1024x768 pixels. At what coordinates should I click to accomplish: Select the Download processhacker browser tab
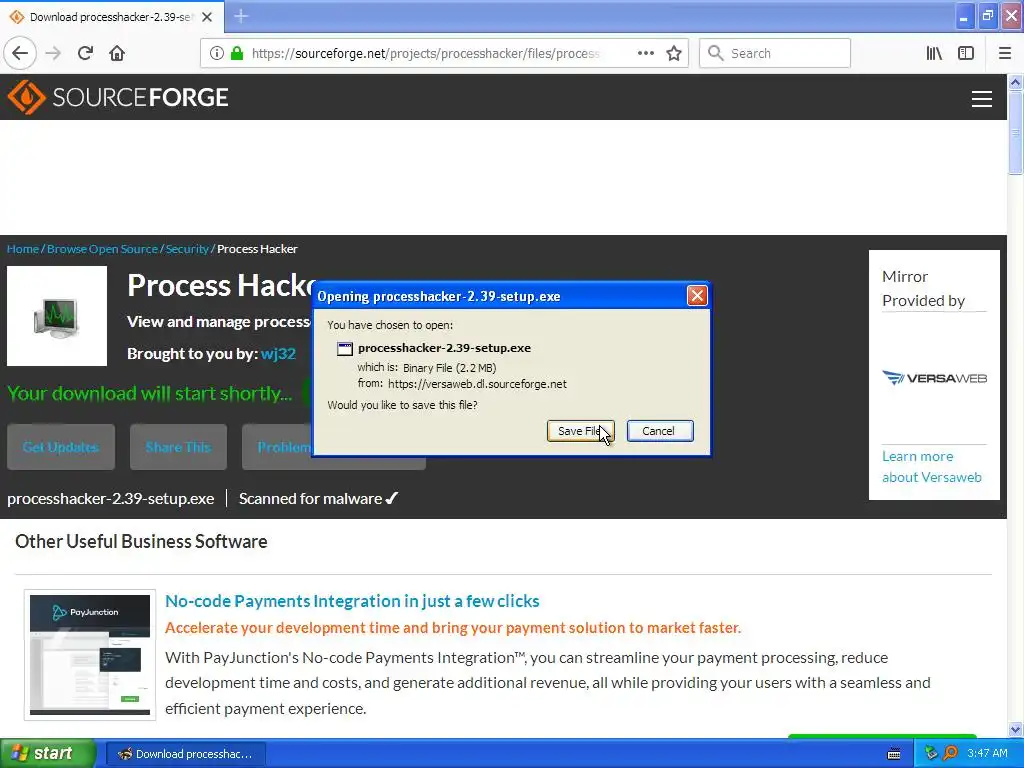coord(112,17)
